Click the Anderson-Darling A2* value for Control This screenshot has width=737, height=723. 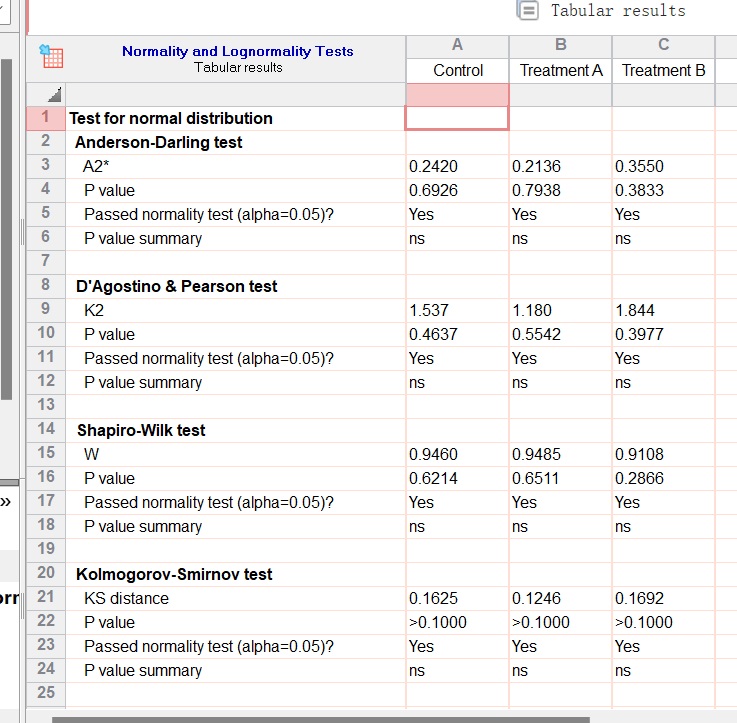pyautogui.click(x=433, y=166)
